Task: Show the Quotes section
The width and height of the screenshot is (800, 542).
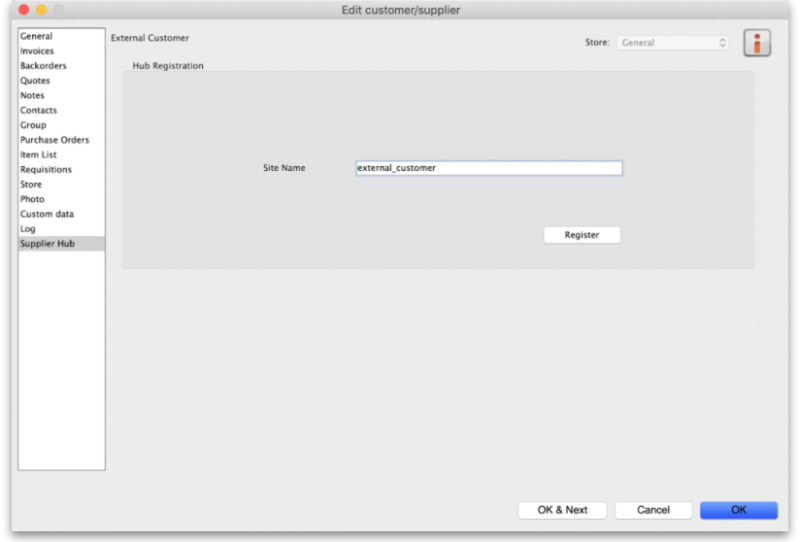Action: 35,81
